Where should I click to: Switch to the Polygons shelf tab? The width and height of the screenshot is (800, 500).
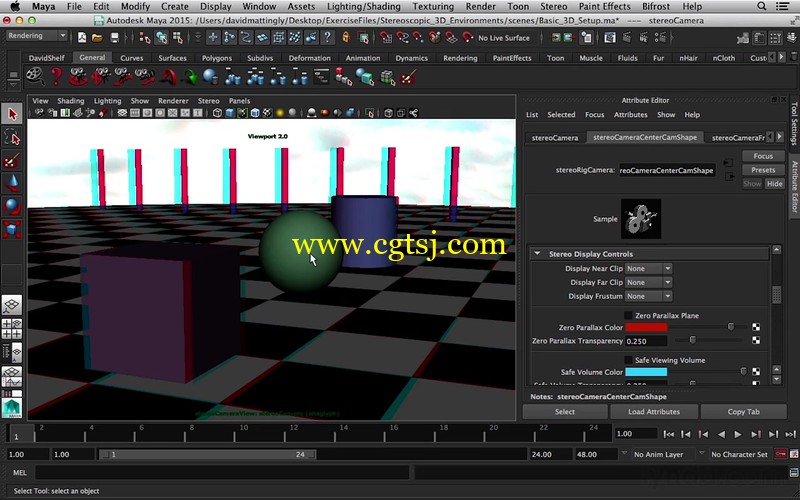217,58
